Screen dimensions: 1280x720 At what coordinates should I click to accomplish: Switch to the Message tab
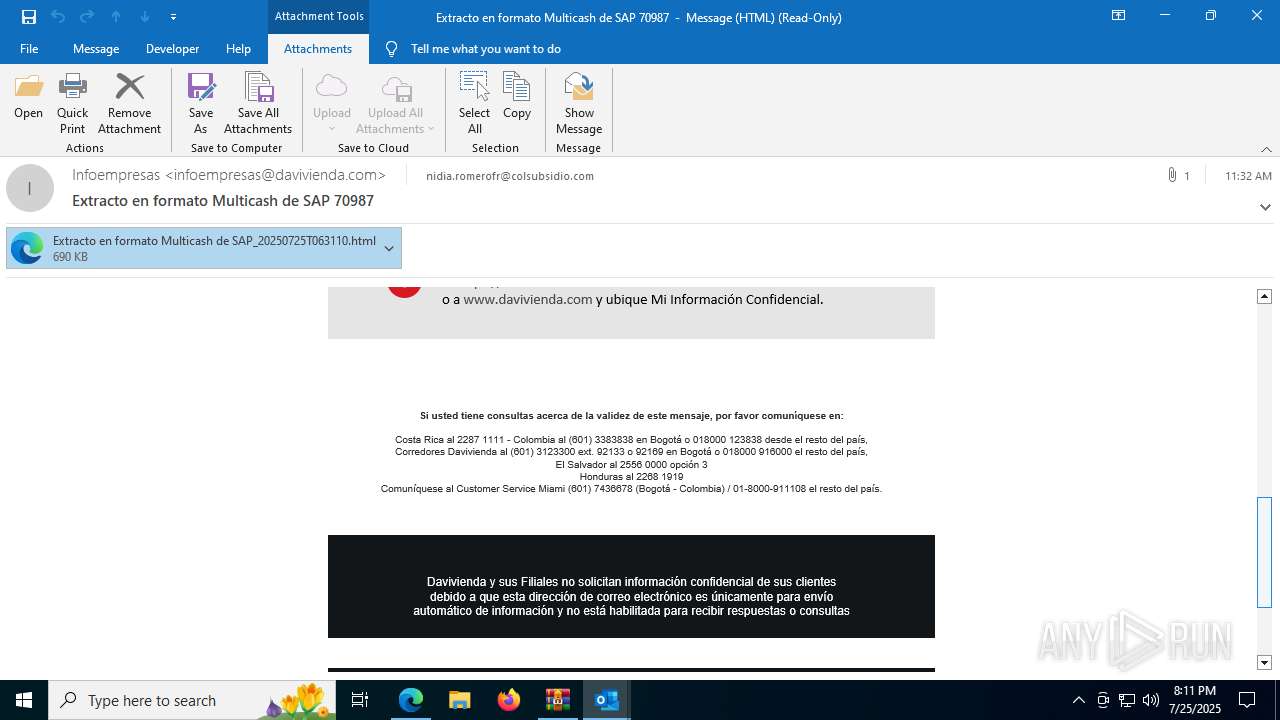(x=96, y=48)
